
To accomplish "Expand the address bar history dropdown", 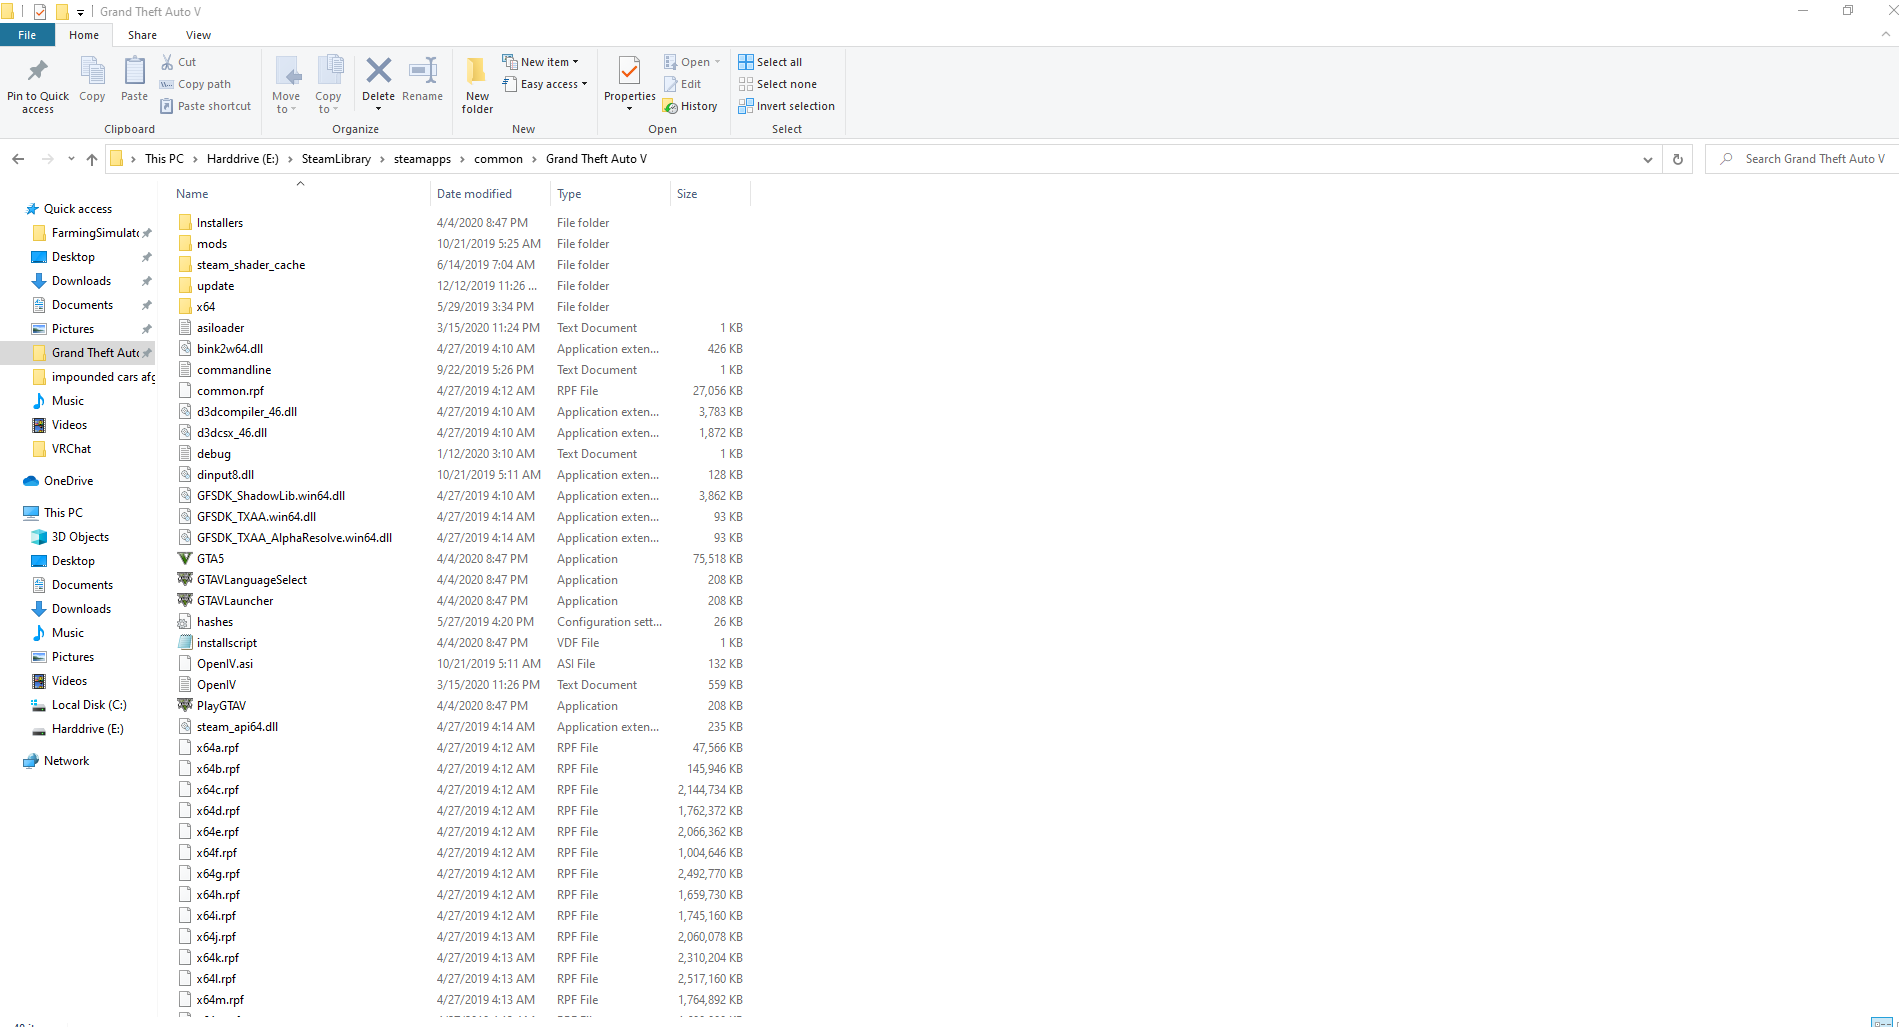I will click(x=1648, y=159).
